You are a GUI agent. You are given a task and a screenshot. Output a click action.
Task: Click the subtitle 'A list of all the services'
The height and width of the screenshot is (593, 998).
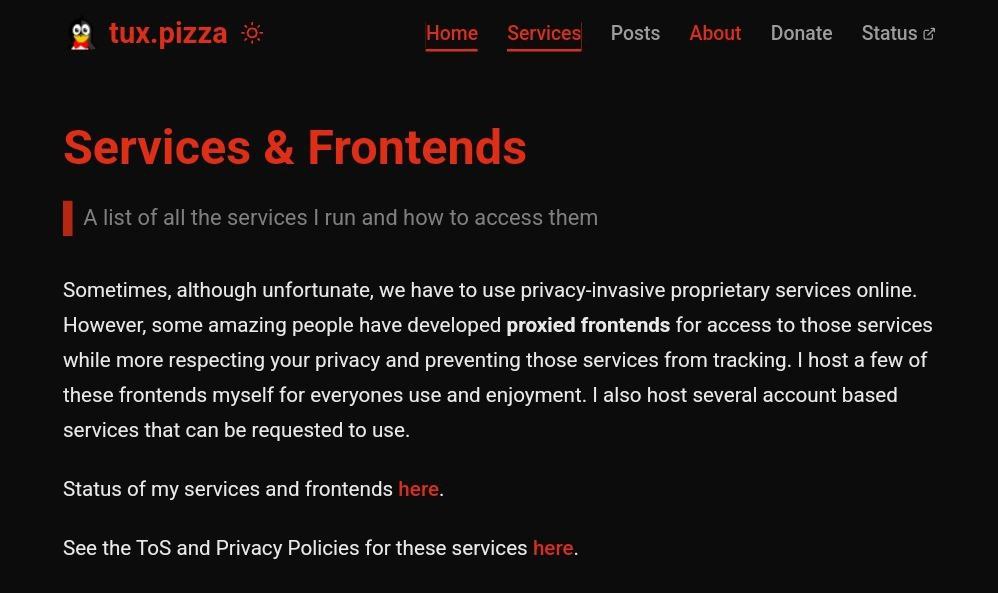click(340, 218)
